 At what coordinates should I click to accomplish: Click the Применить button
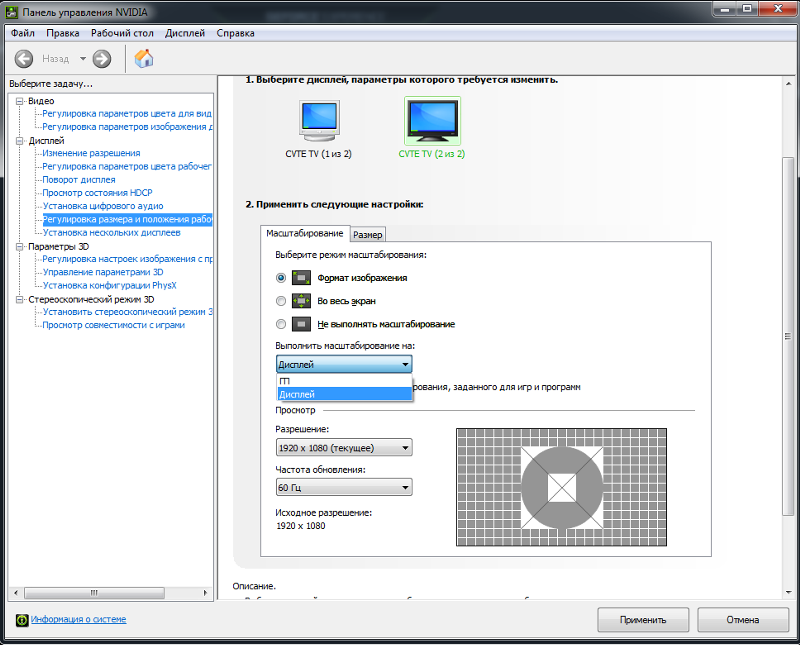643,619
